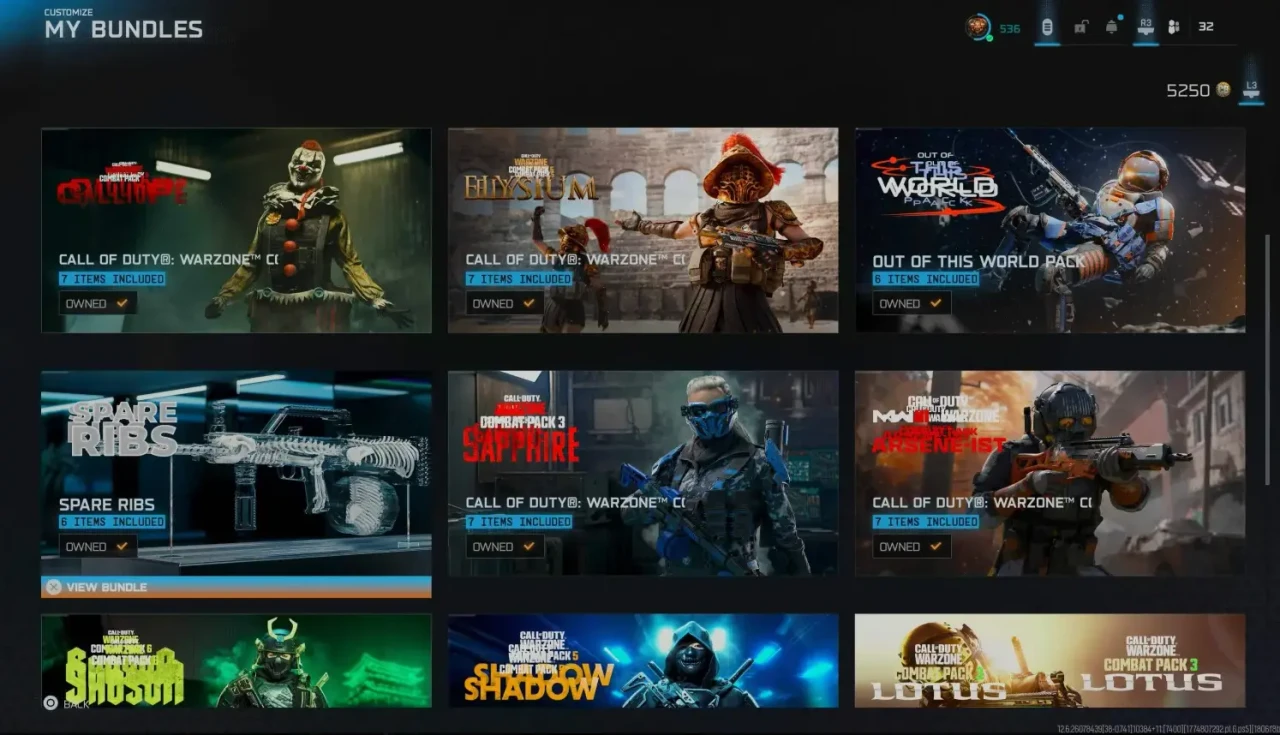Click the Owned badge on Sapphire card
Image resolution: width=1280 pixels, height=735 pixels.
pos(505,546)
